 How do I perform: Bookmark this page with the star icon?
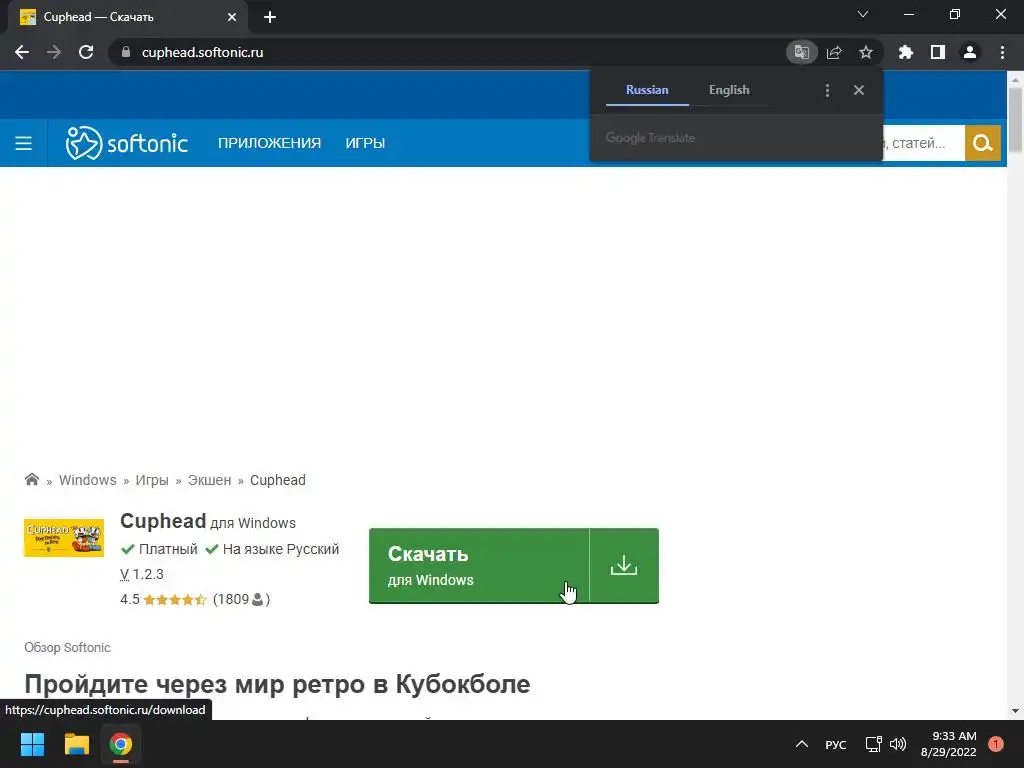point(866,52)
